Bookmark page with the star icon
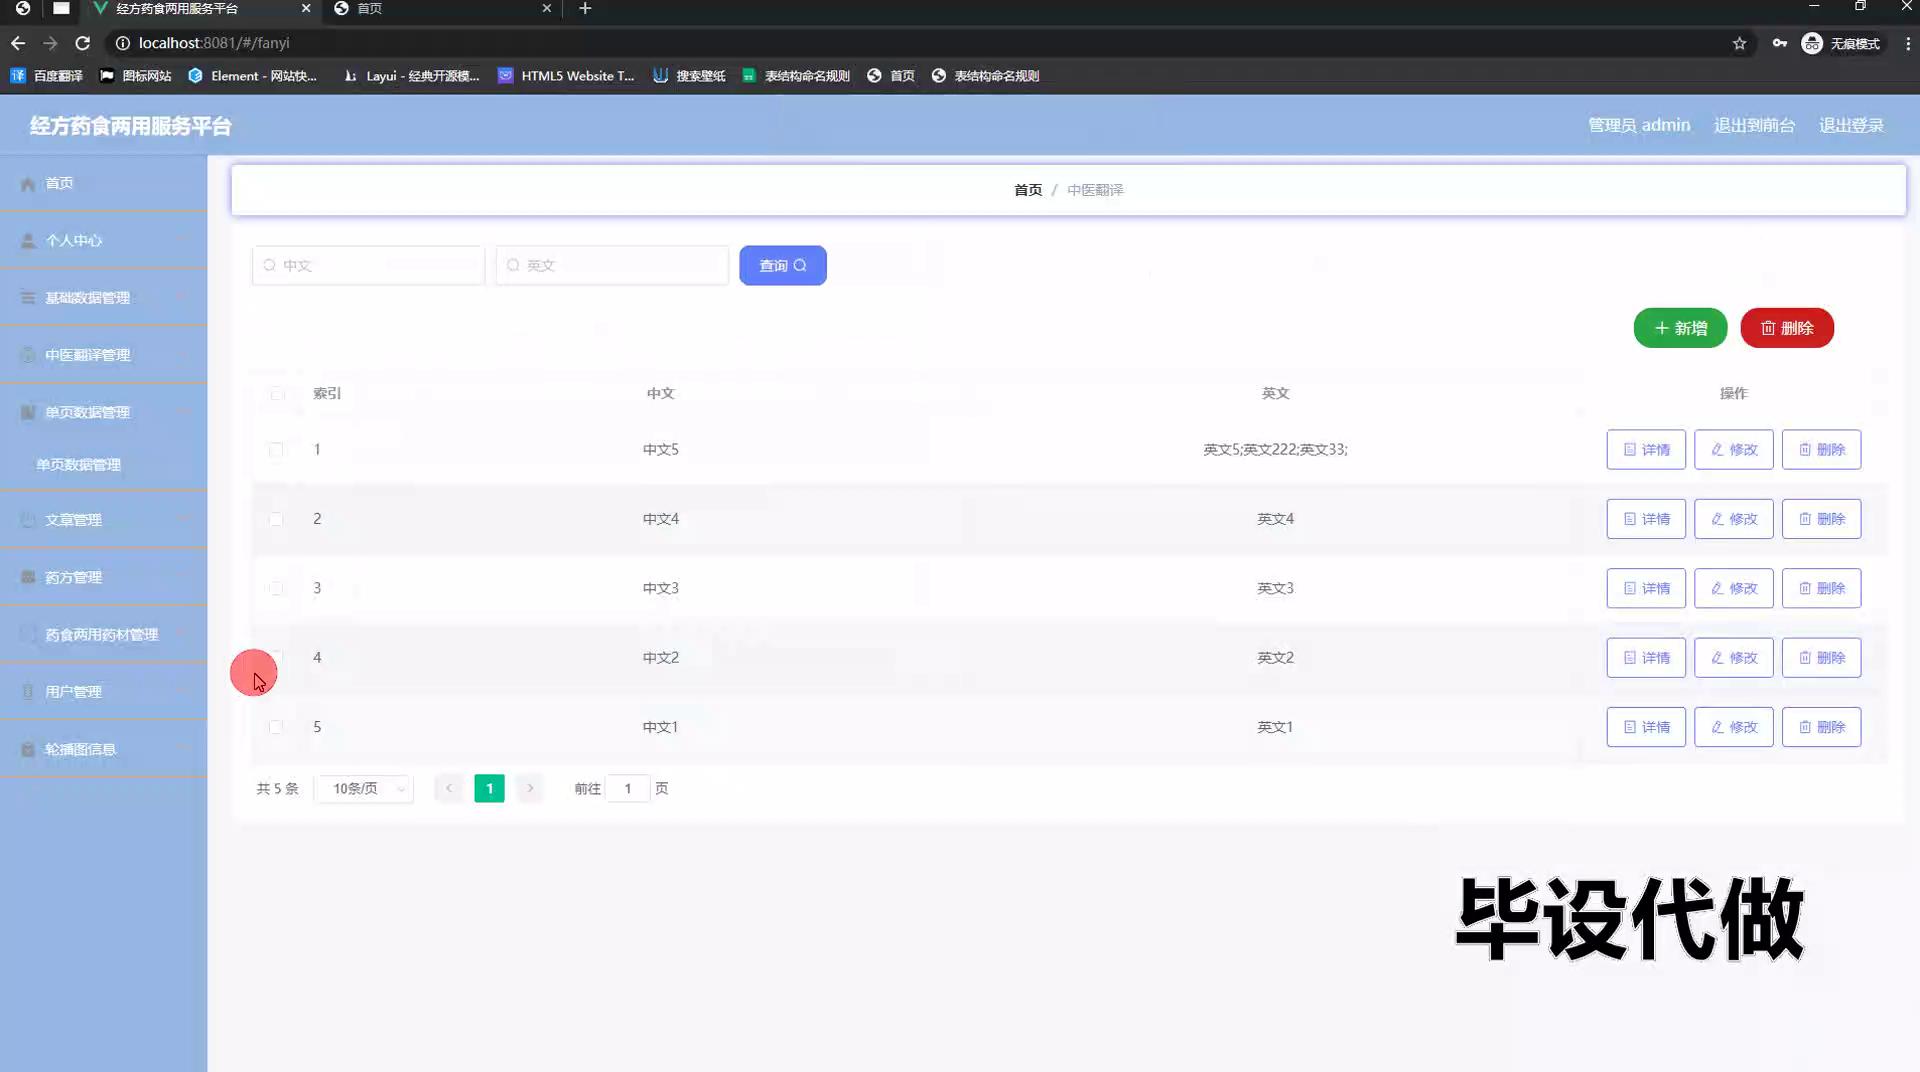 click(x=1739, y=43)
